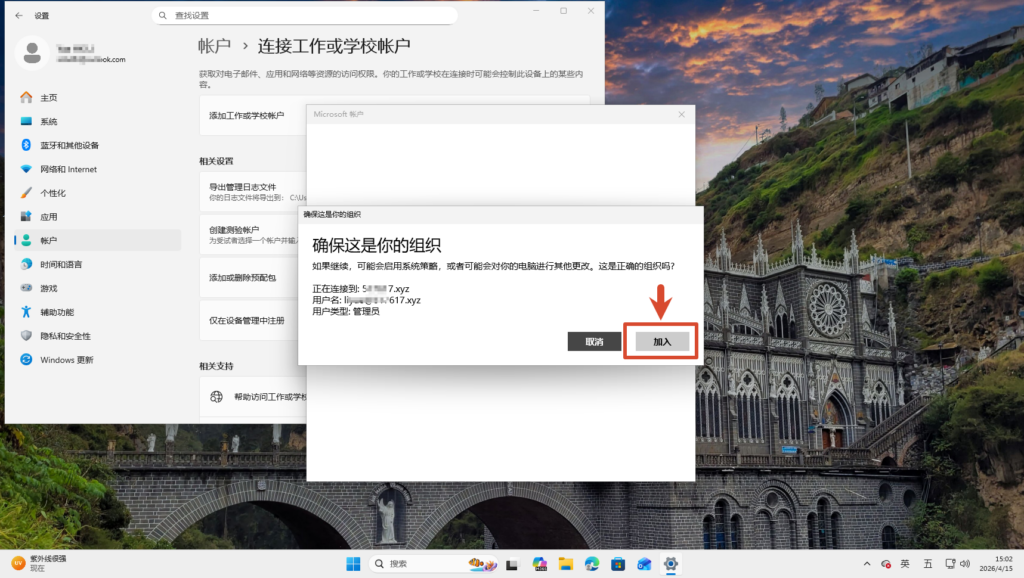Click the 加入 (Join) button
The width and height of the screenshot is (1024, 578).
[662, 342]
